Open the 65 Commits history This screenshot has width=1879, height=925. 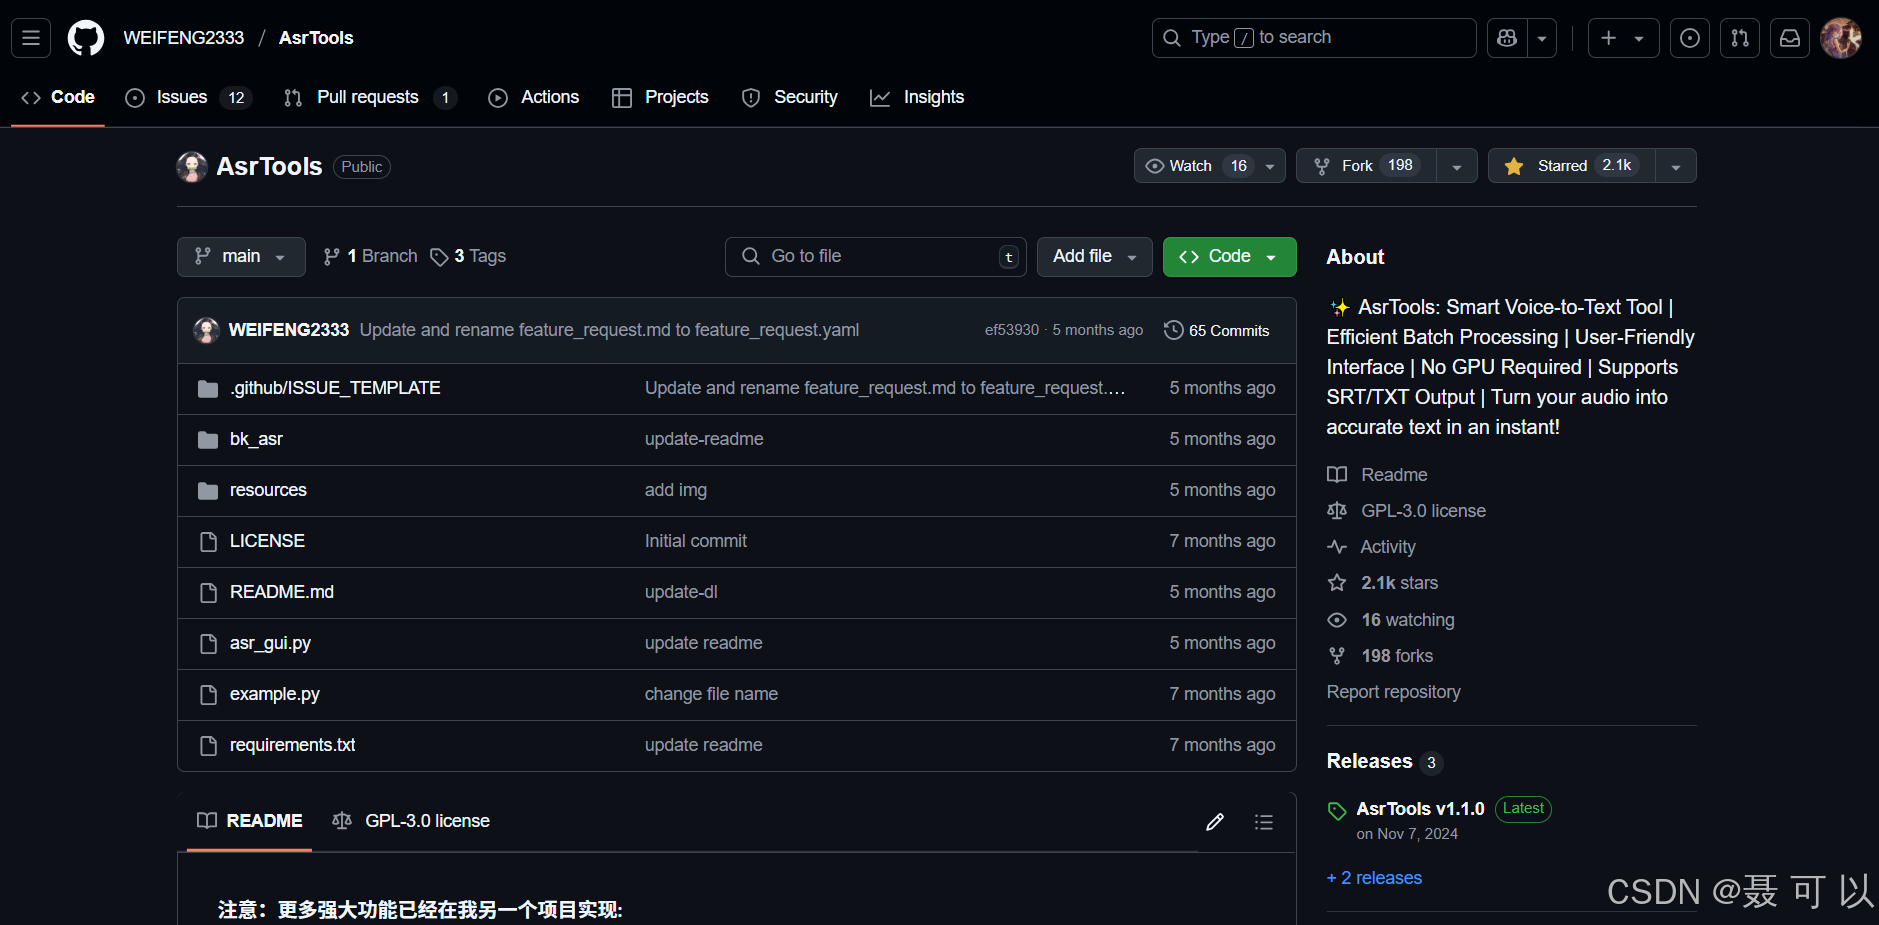tap(1217, 331)
